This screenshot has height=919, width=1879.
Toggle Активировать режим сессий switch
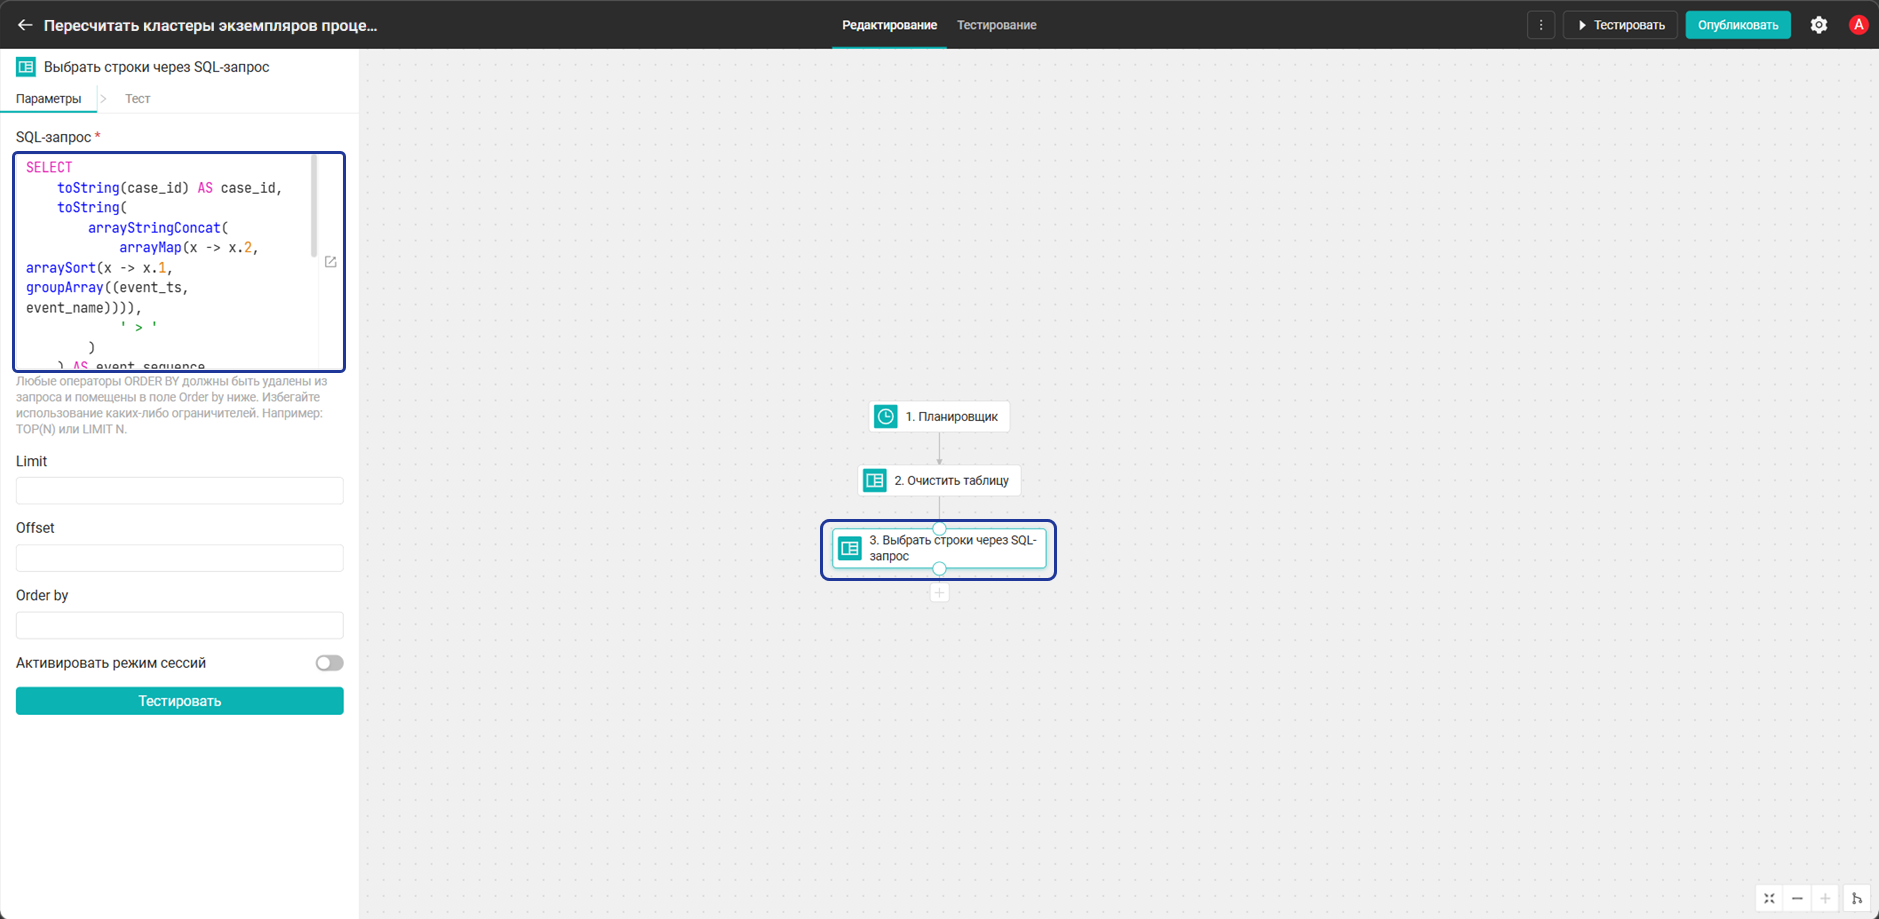329,663
